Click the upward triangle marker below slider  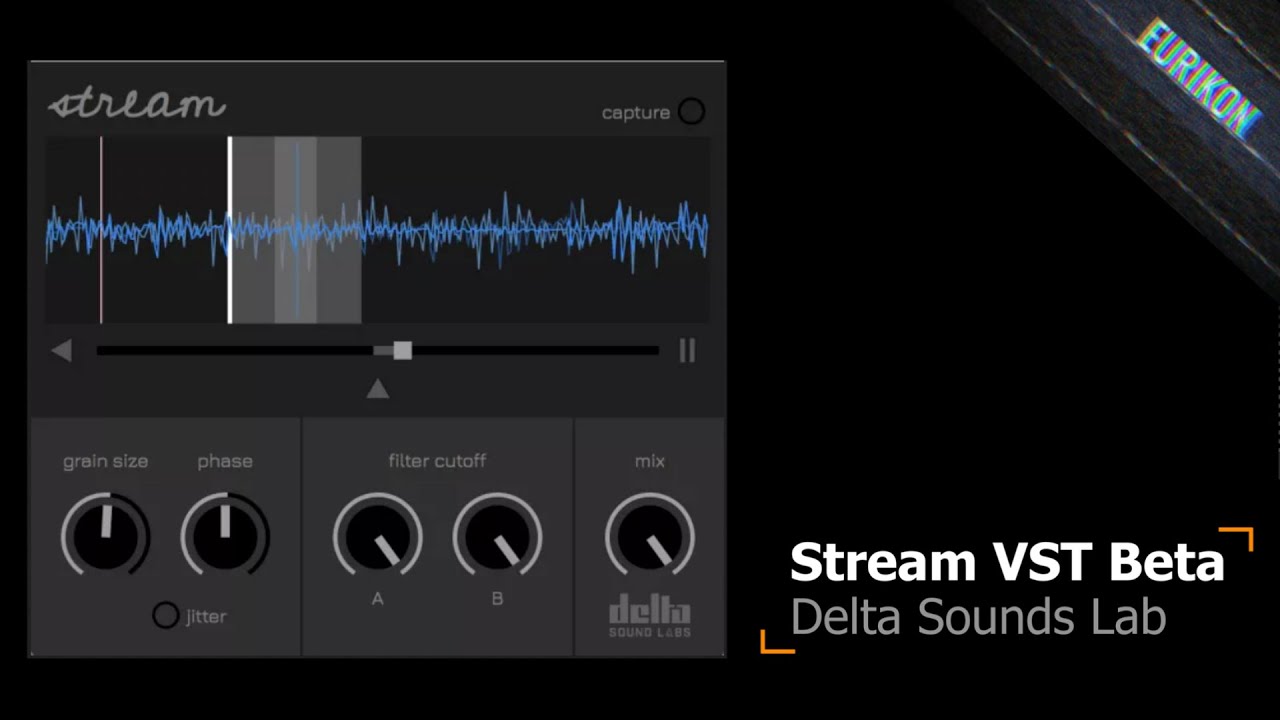(x=377, y=389)
